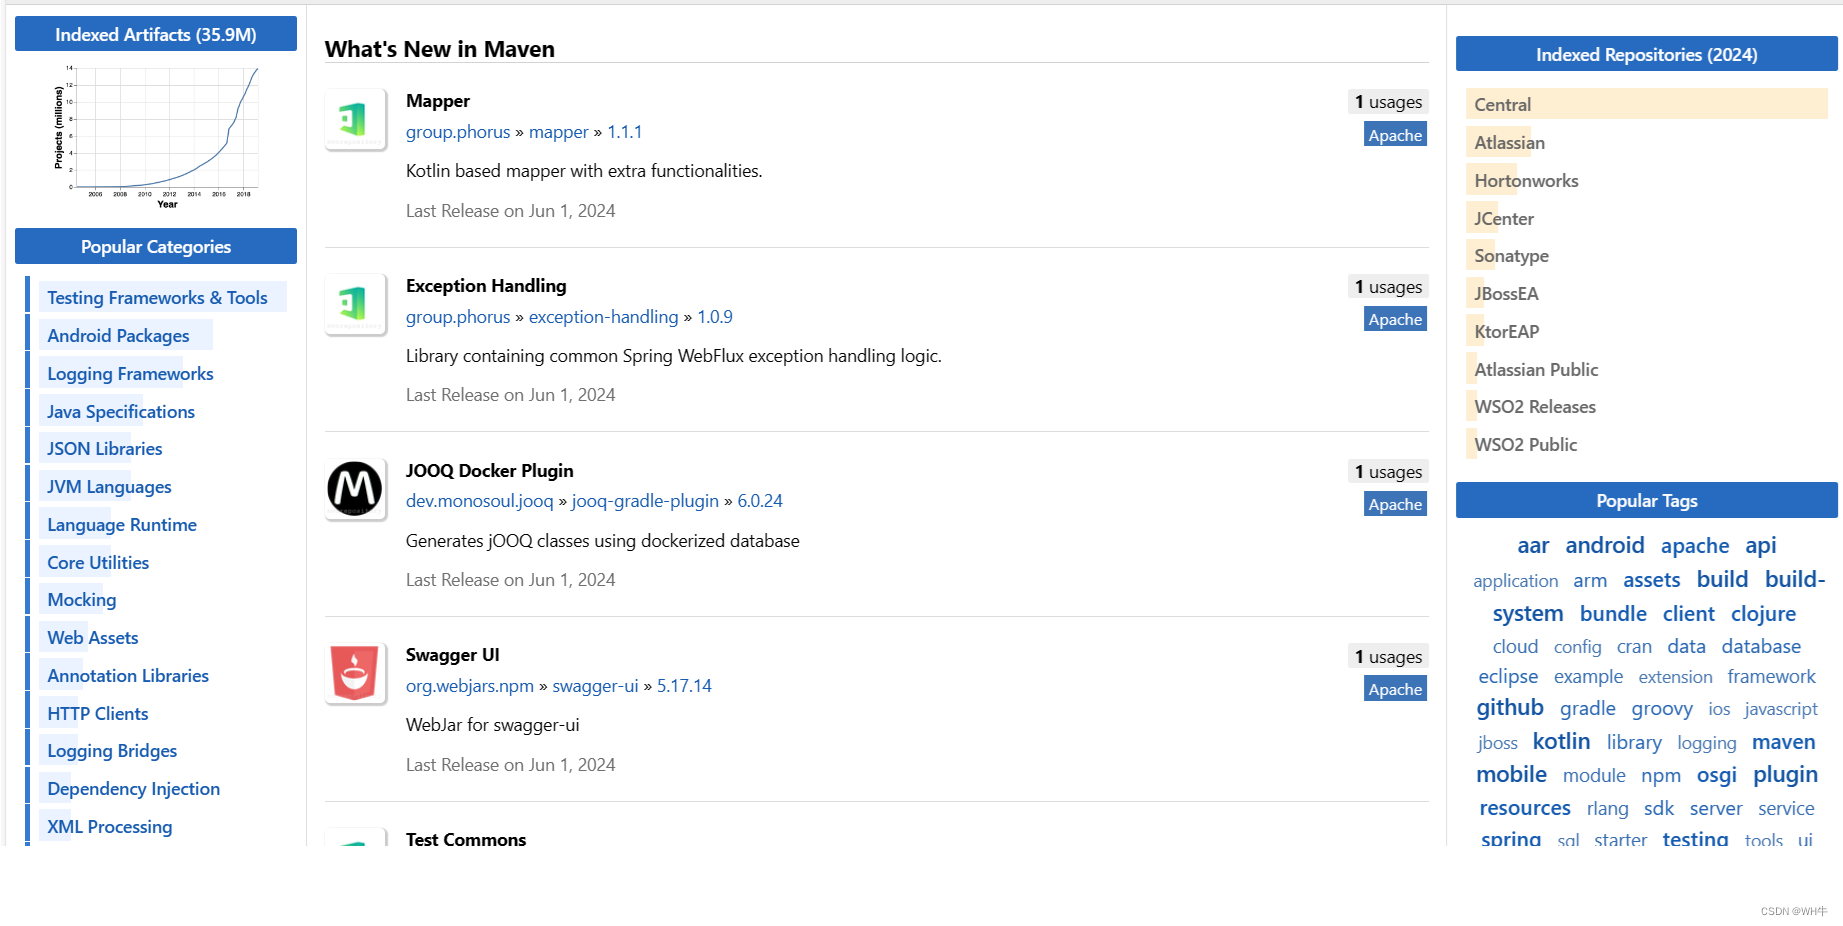The image size is (1843, 926).
Task: Select the JVM Languages category
Action: (109, 487)
